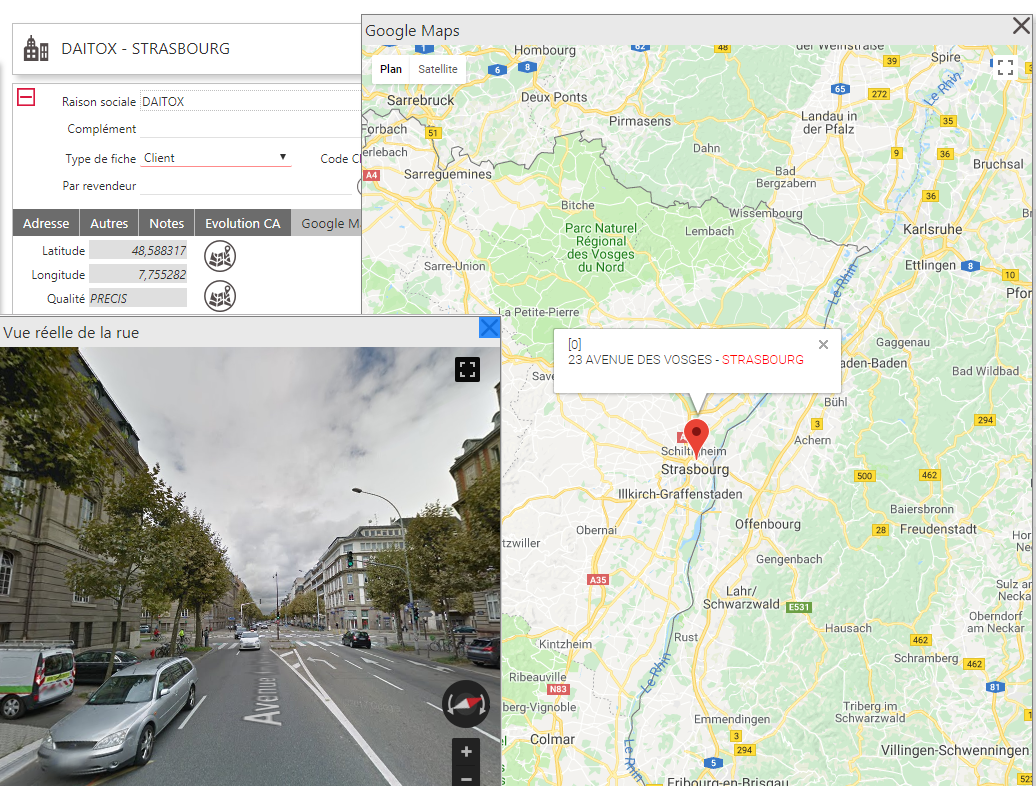Switch the map to Plan view
The height and width of the screenshot is (786, 1036).
pos(390,69)
